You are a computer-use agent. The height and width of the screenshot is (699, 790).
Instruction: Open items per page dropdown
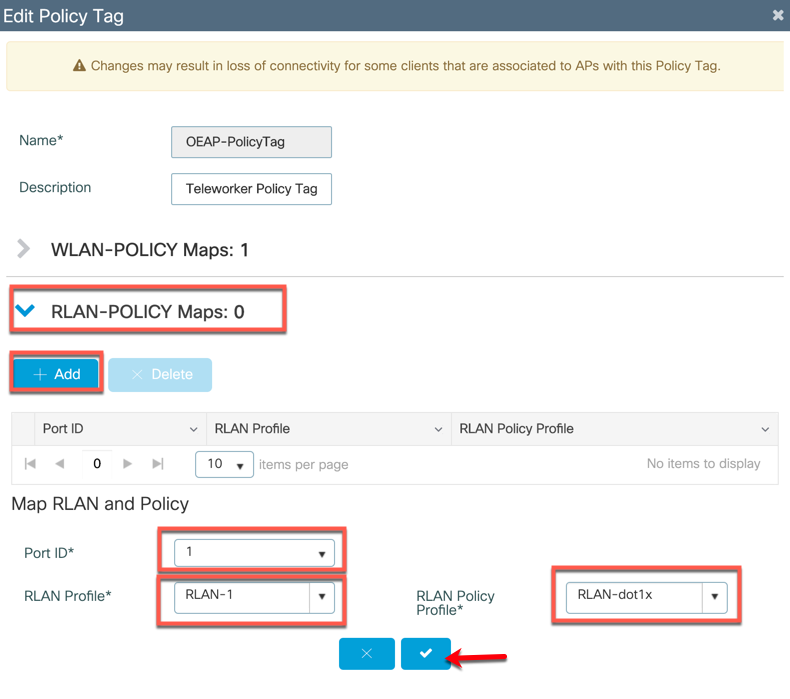(224, 464)
